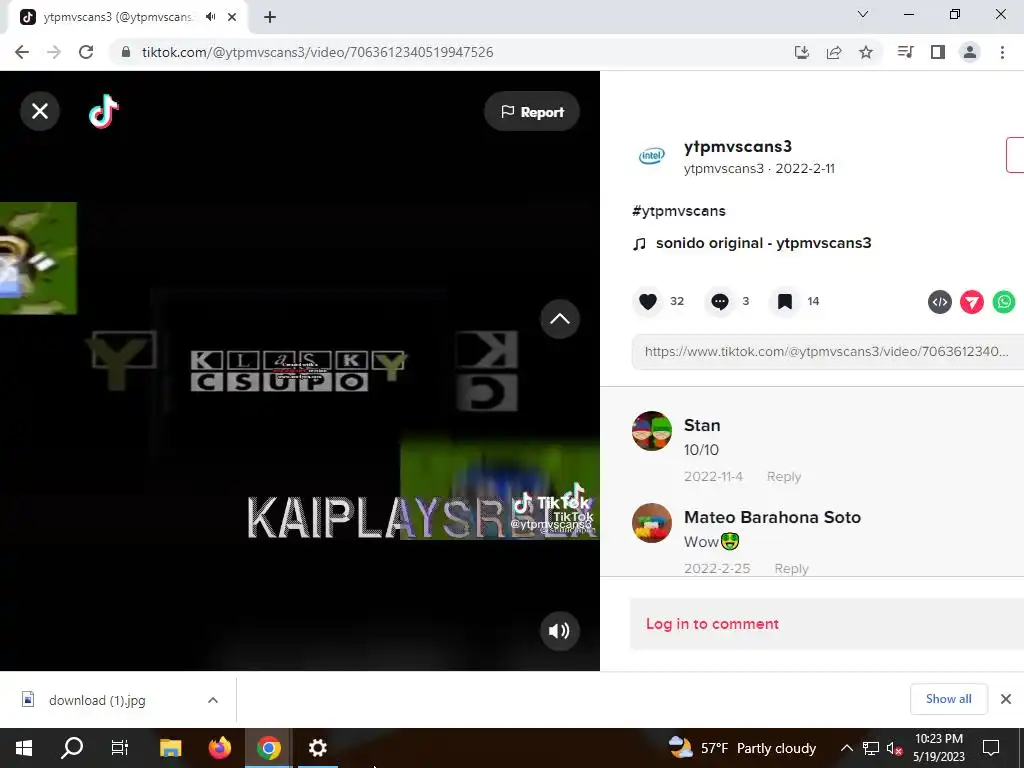Click Show all downloads
This screenshot has width=1024, height=768.
pyautogui.click(x=948, y=699)
